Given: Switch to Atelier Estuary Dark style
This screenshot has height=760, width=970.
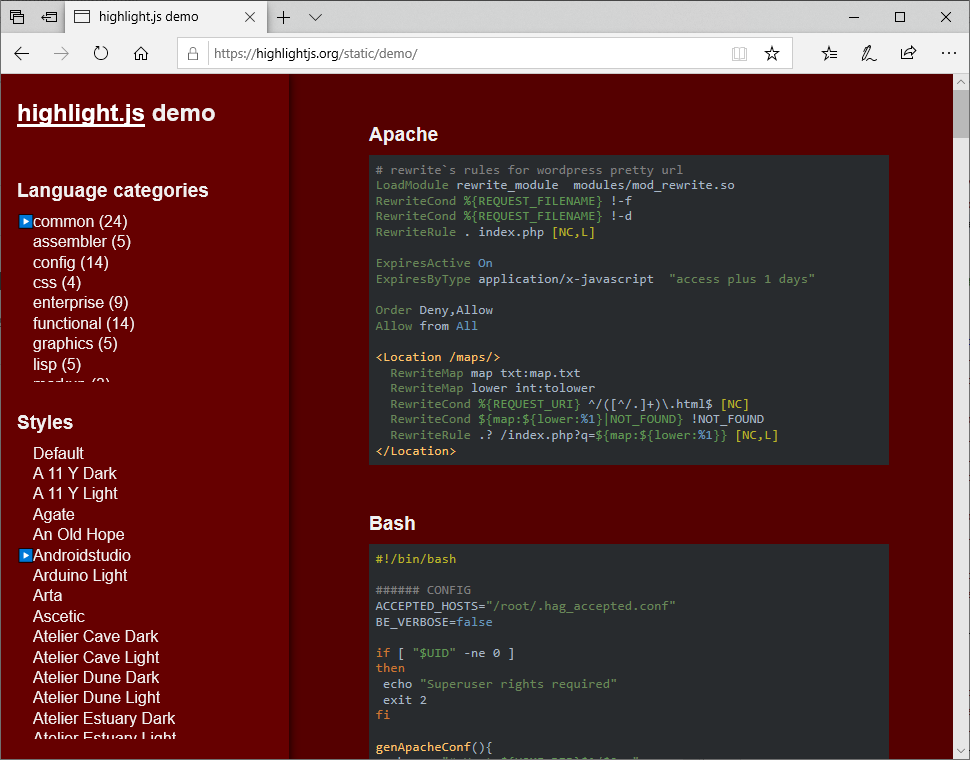Looking at the screenshot, I should (x=104, y=719).
